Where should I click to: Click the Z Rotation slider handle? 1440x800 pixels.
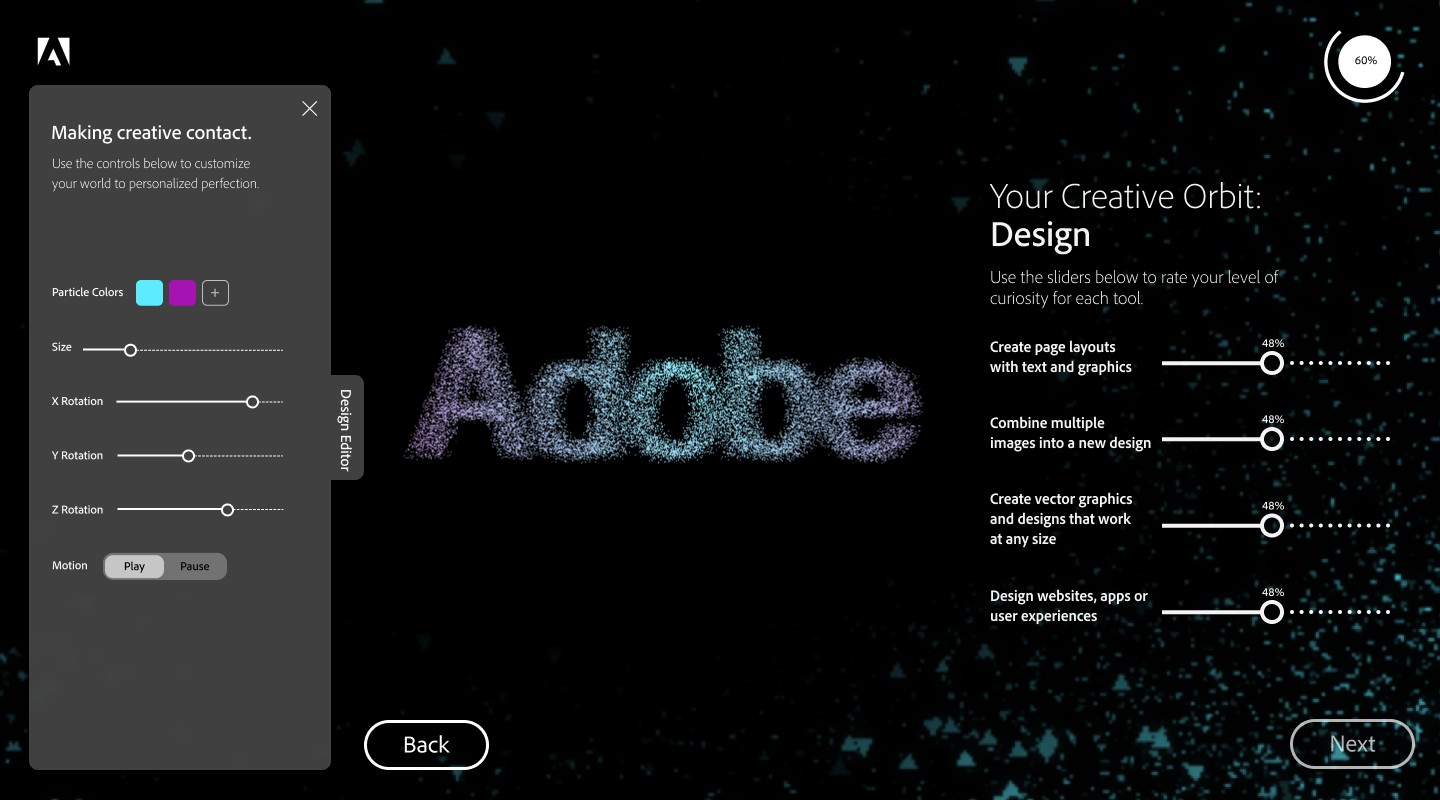(x=227, y=510)
